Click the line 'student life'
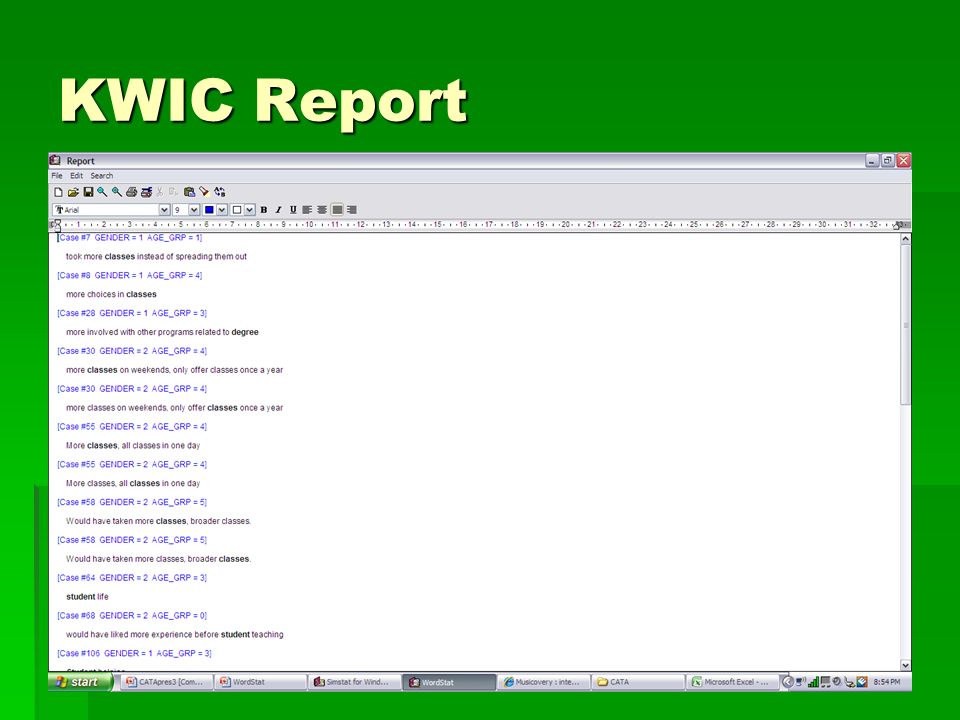 click(87, 597)
